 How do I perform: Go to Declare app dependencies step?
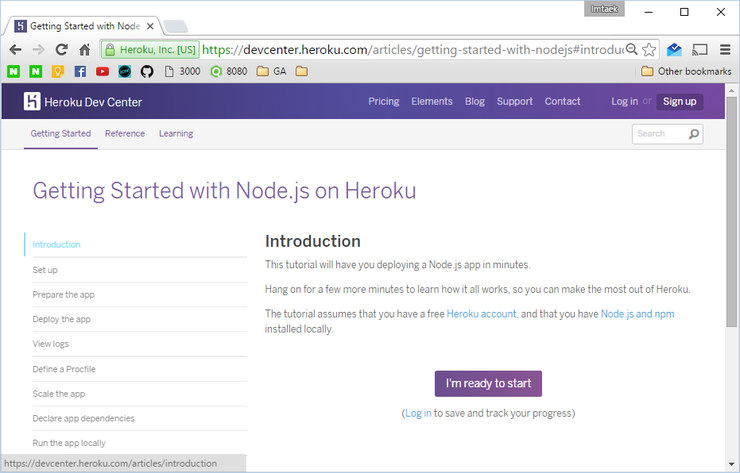(83, 418)
